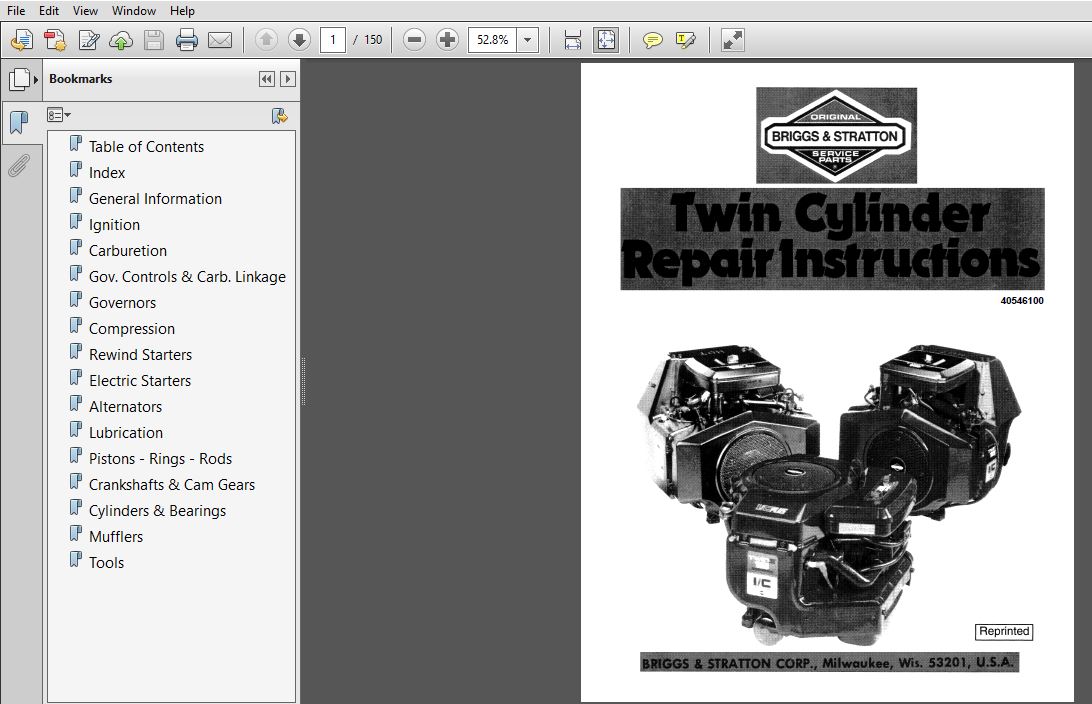1092x704 pixels.
Task: Jump to Table of Contents bookmark
Action: [146, 147]
